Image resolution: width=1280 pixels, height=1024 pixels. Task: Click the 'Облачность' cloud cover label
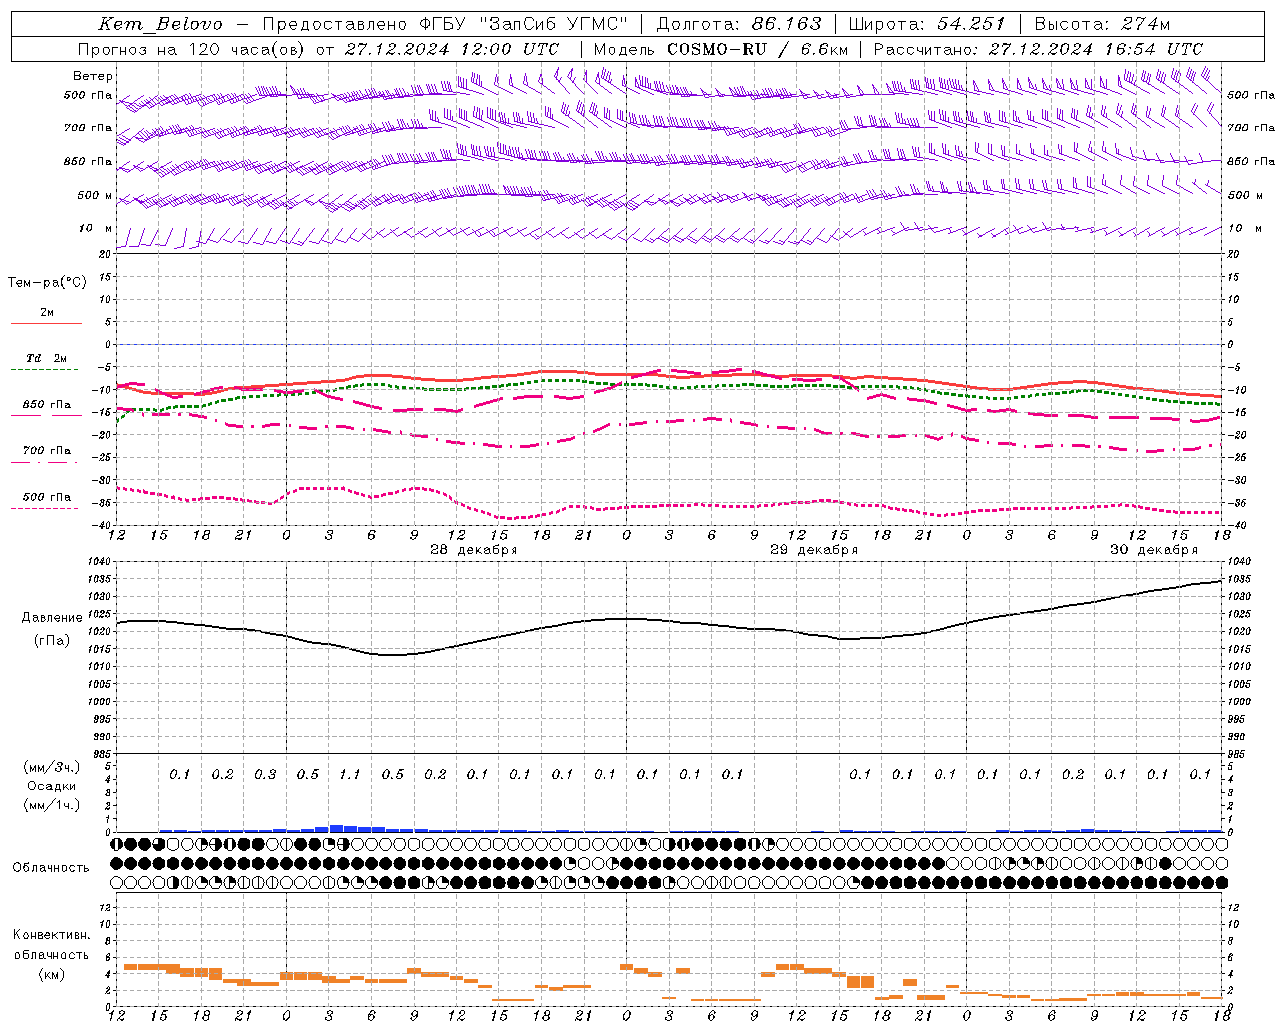tap(51, 867)
